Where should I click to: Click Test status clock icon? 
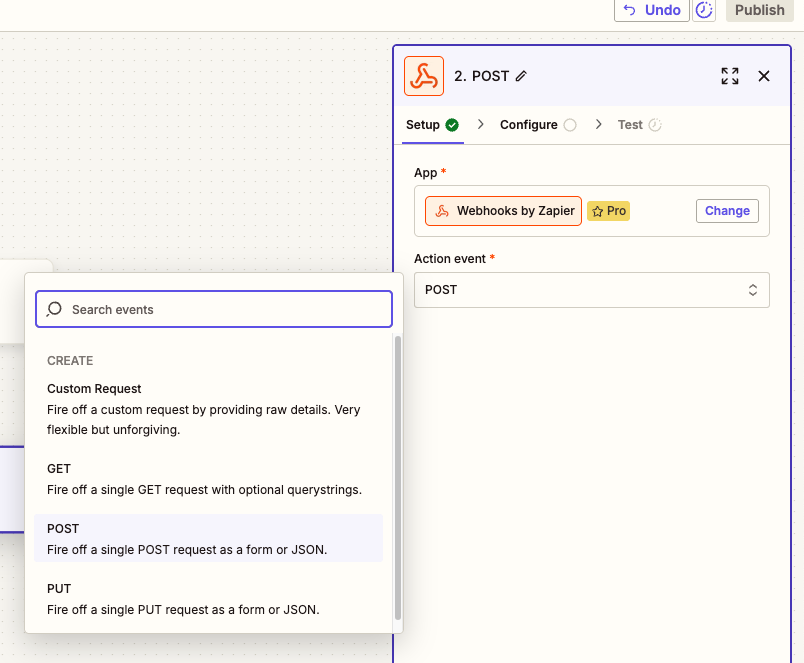tap(655, 125)
